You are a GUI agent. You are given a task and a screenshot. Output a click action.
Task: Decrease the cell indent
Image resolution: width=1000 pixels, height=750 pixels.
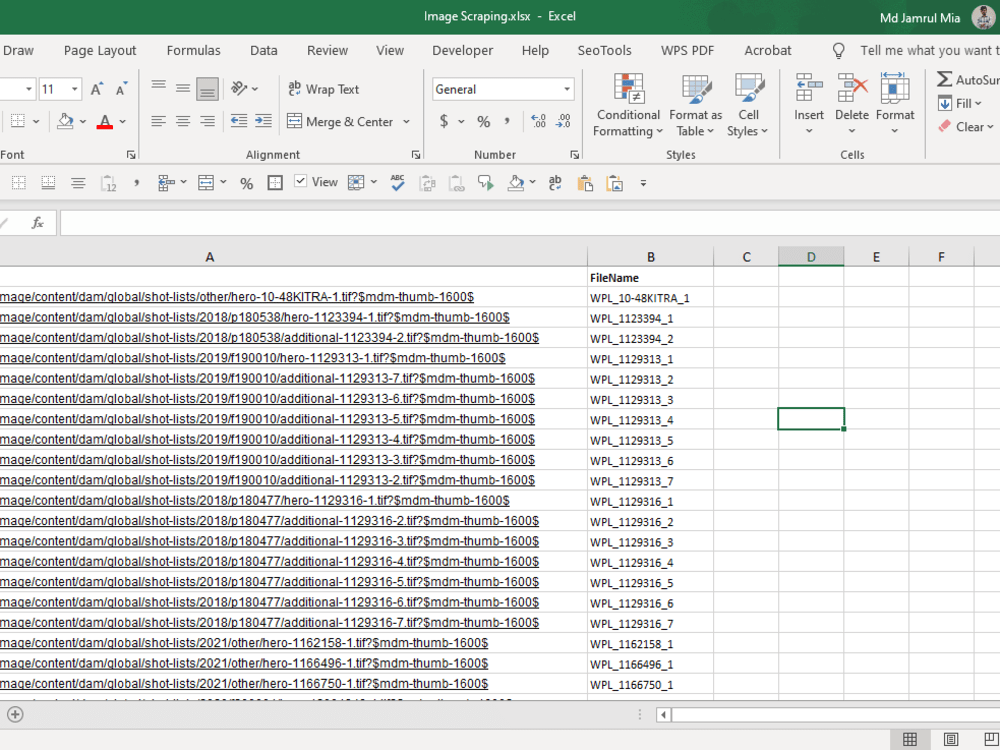(x=239, y=121)
